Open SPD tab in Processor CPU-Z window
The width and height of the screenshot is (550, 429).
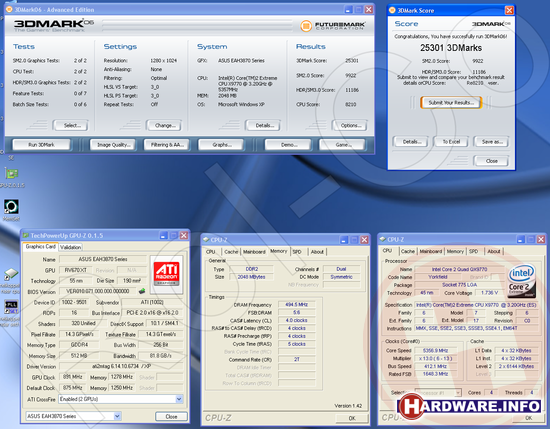(x=474, y=251)
